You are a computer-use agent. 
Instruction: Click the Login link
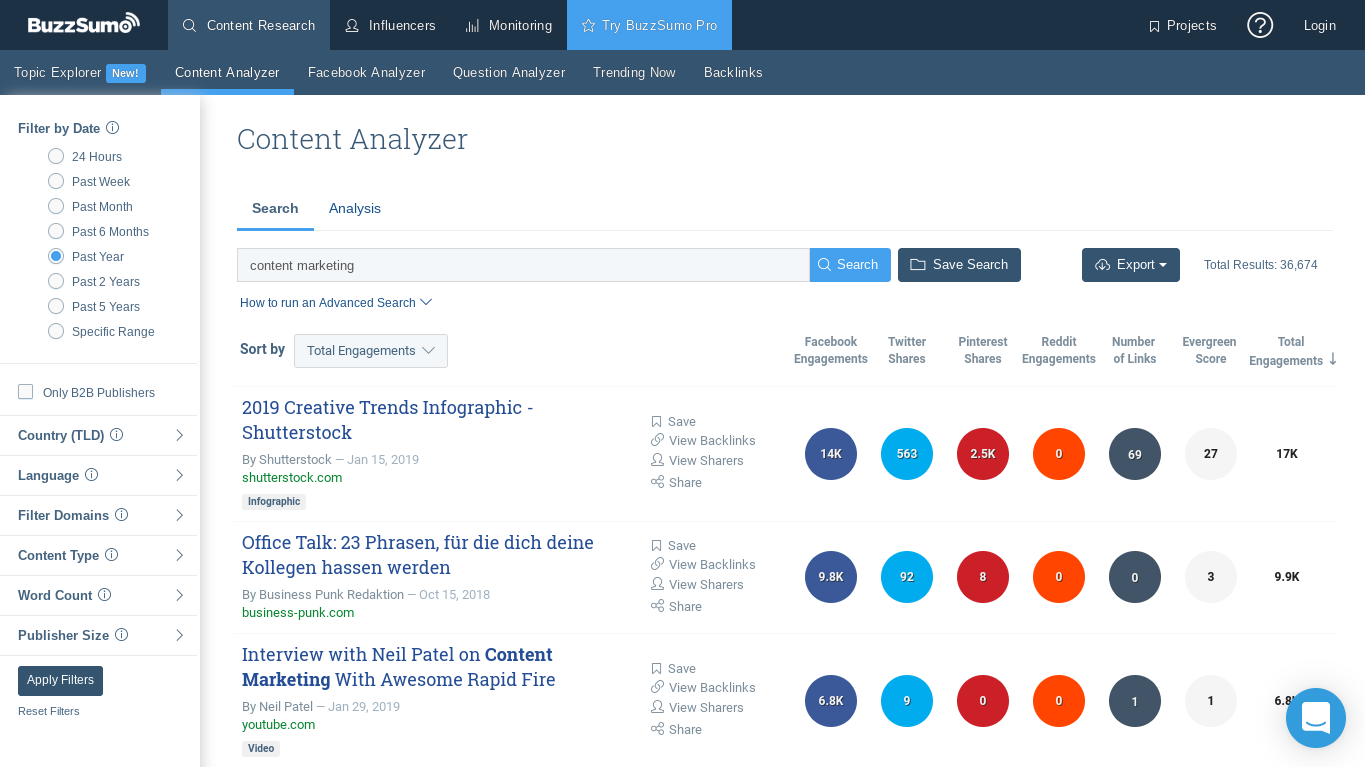point(1320,25)
